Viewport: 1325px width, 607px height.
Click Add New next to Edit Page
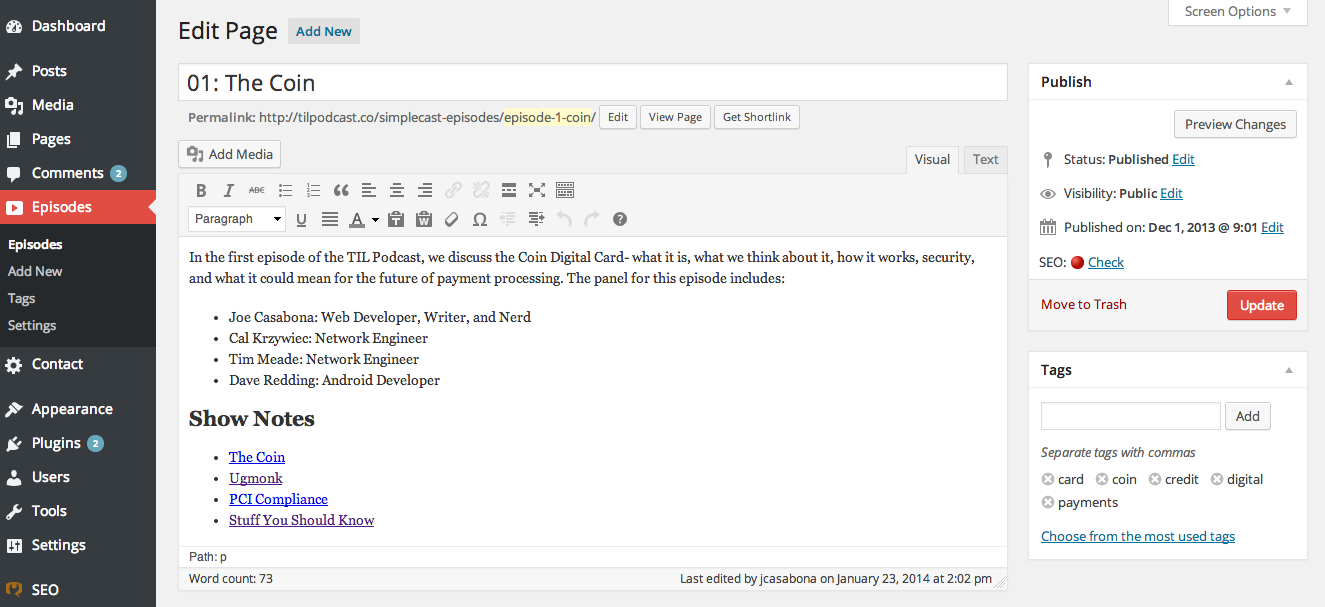coord(324,31)
